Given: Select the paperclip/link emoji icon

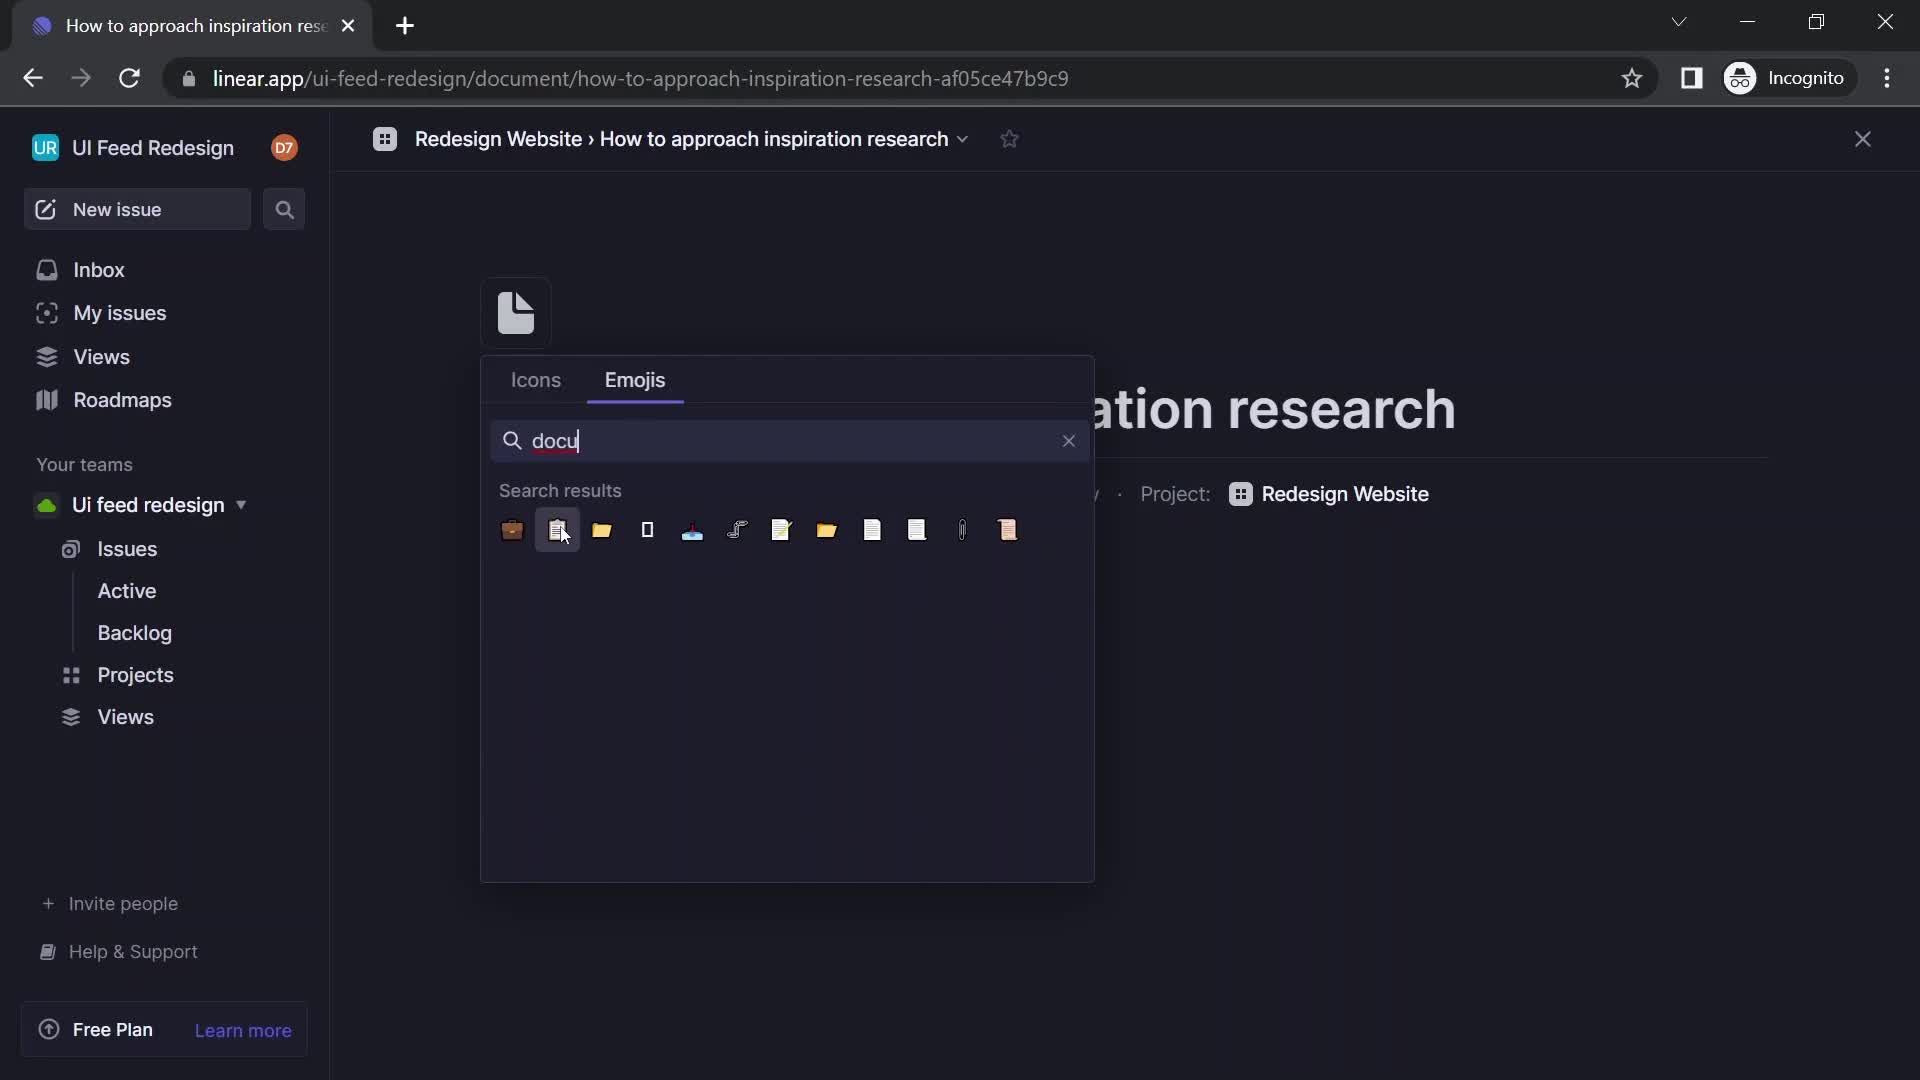Looking at the screenshot, I should click(x=964, y=530).
